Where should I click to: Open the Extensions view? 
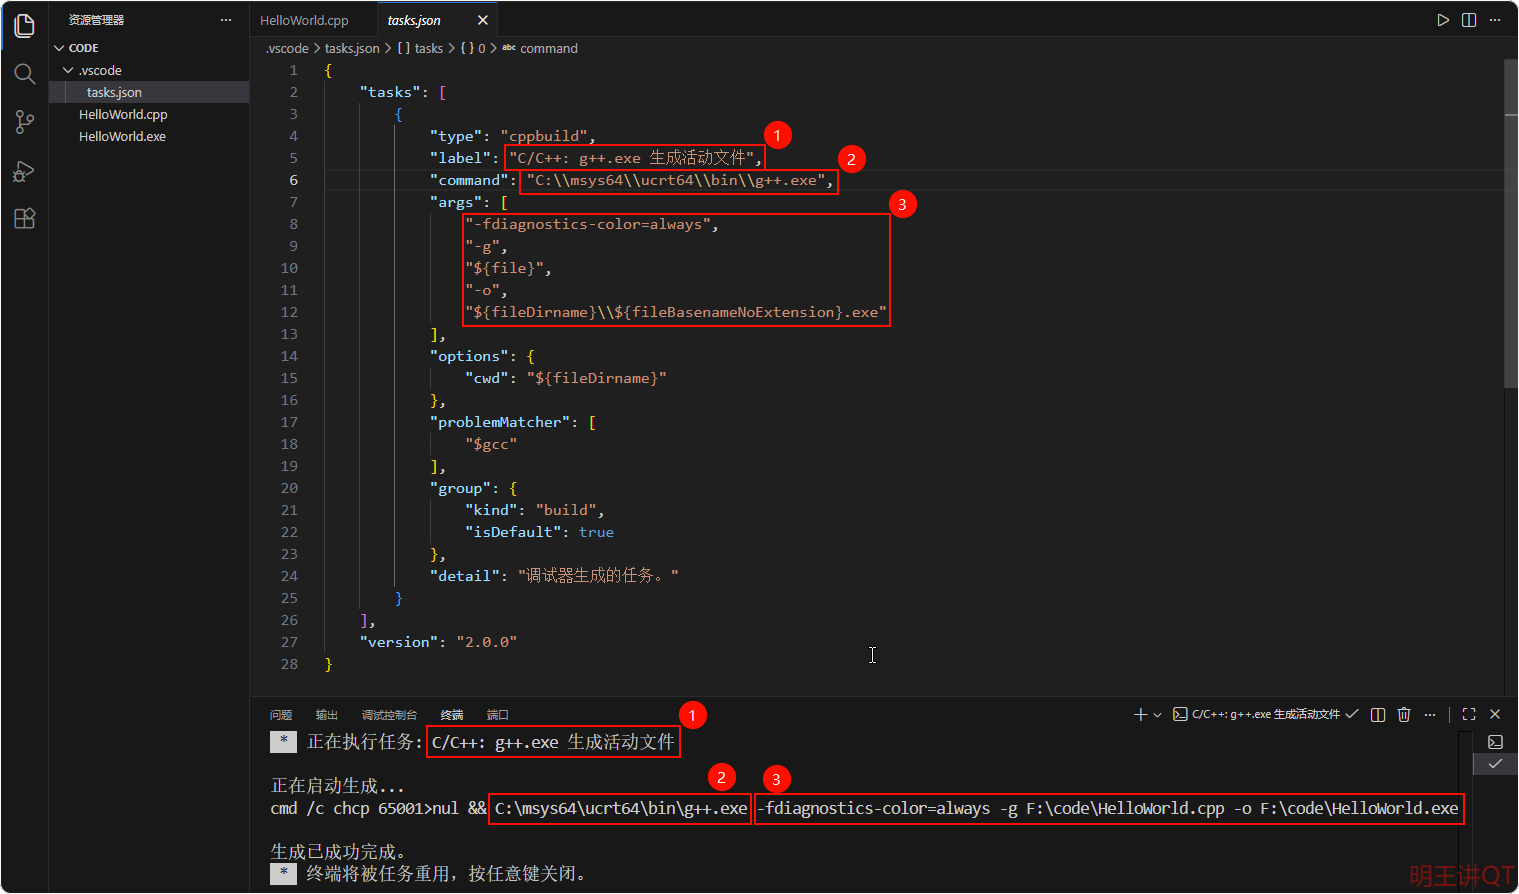click(x=25, y=219)
